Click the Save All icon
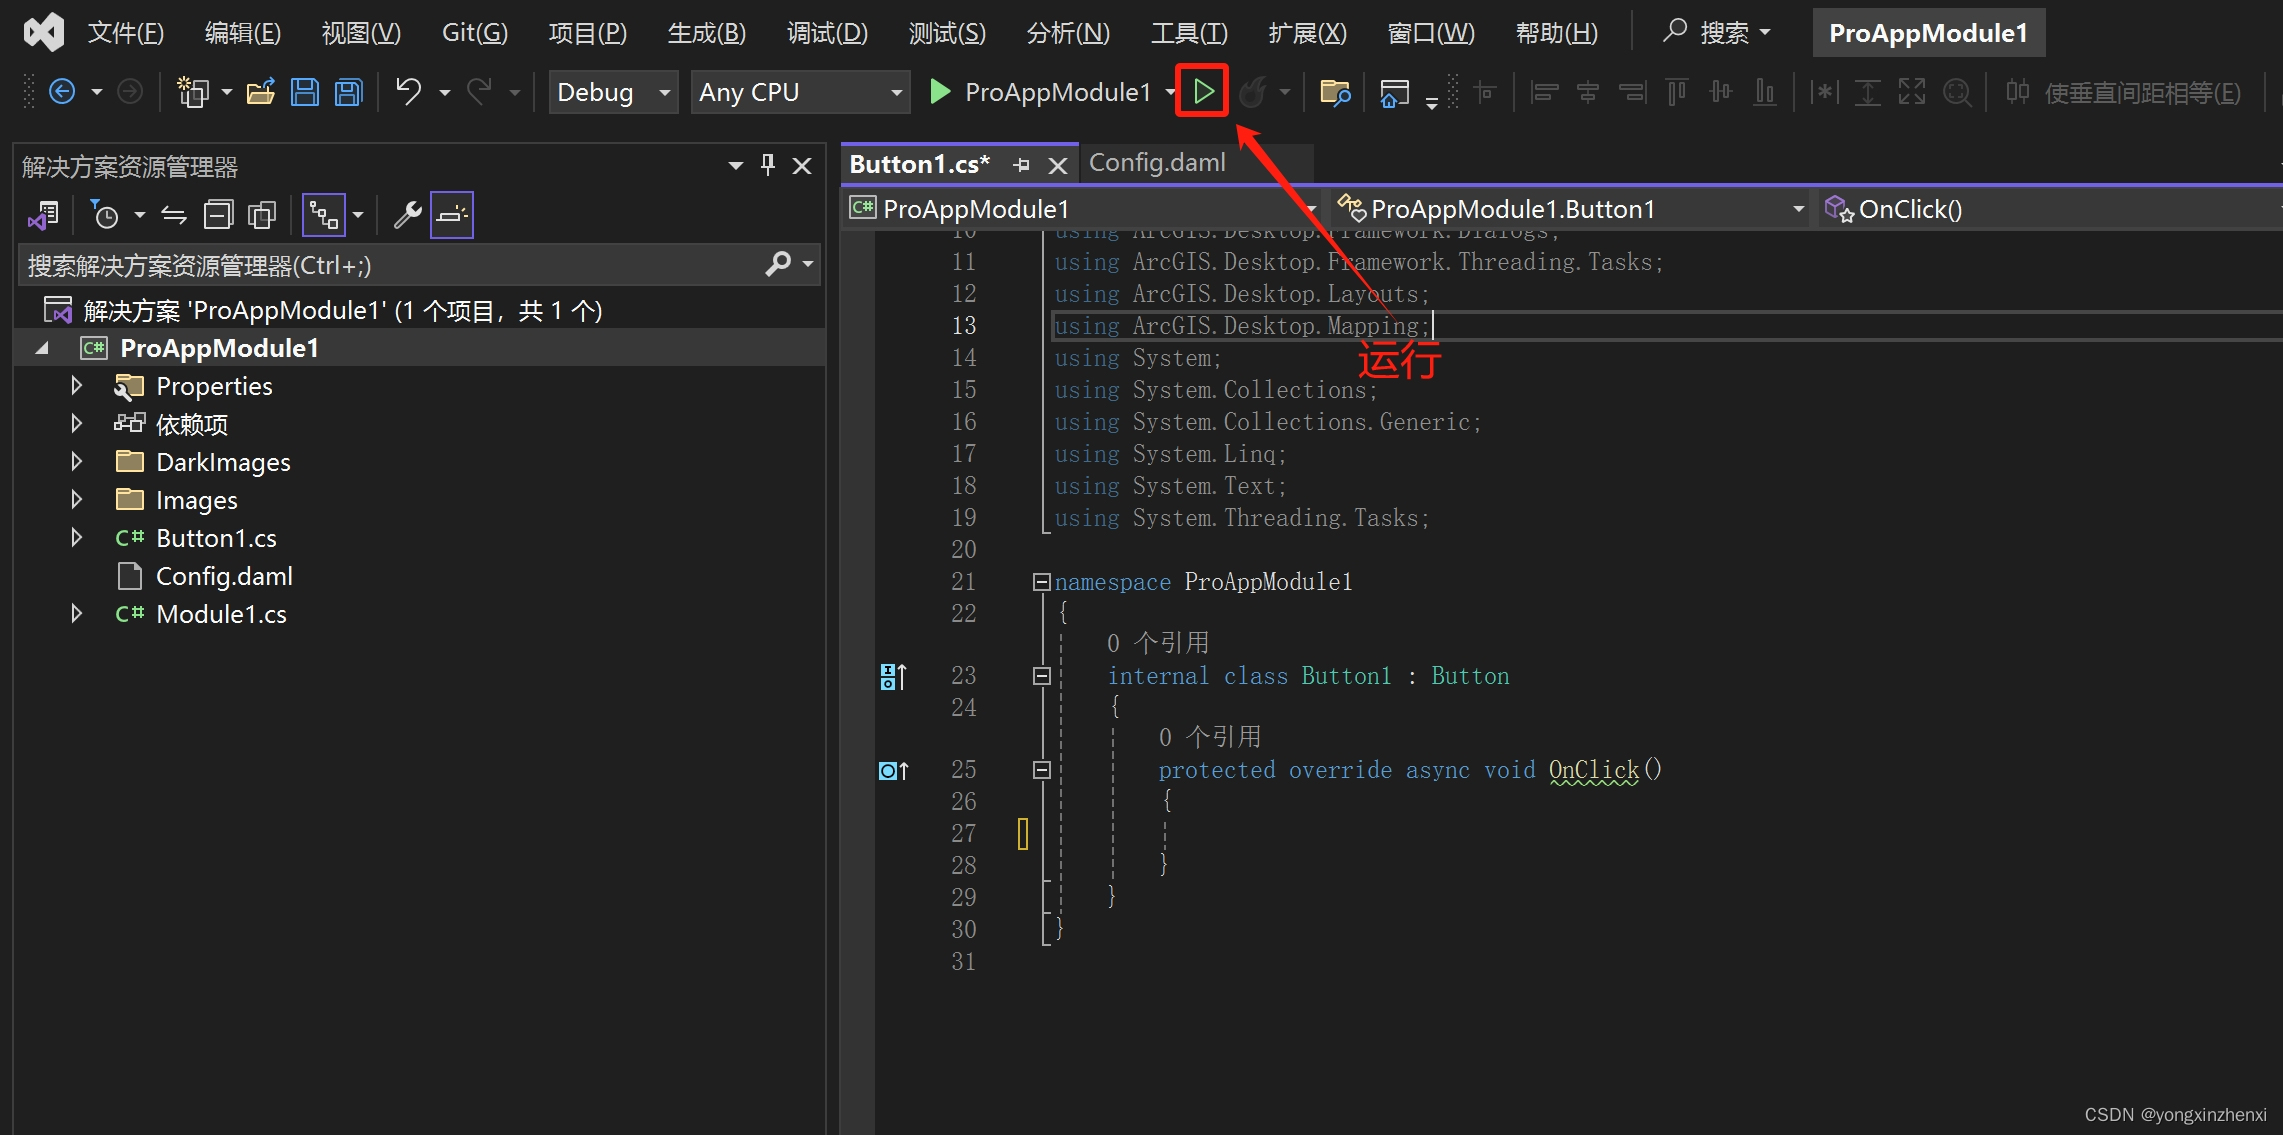The image size is (2283, 1135). pos(348,92)
